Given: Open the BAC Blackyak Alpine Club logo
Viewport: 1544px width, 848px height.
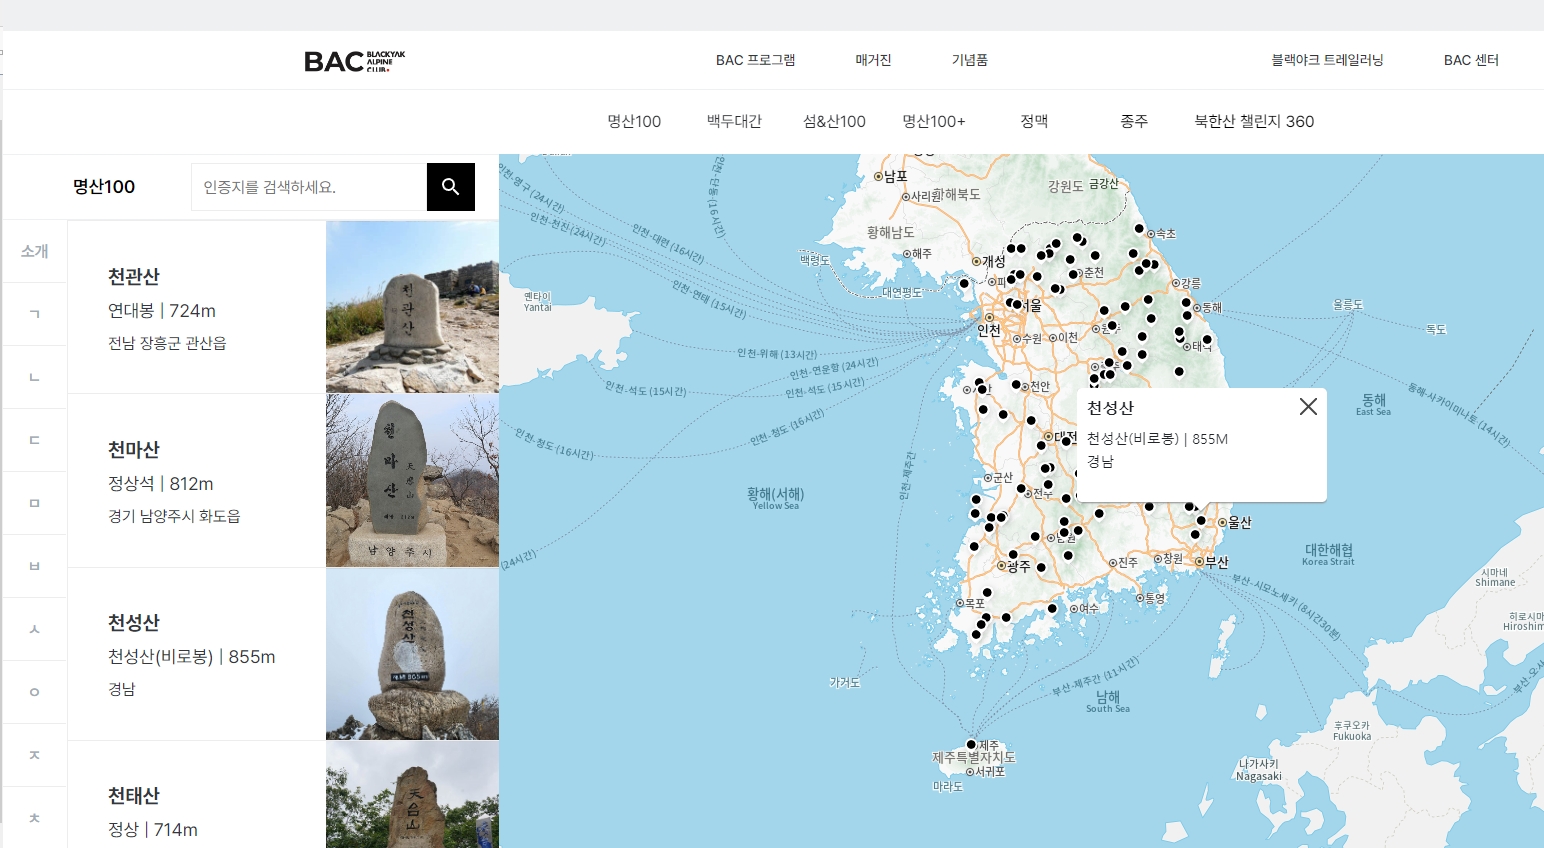Looking at the screenshot, I should pyautogui.click(x=355, y=61).
